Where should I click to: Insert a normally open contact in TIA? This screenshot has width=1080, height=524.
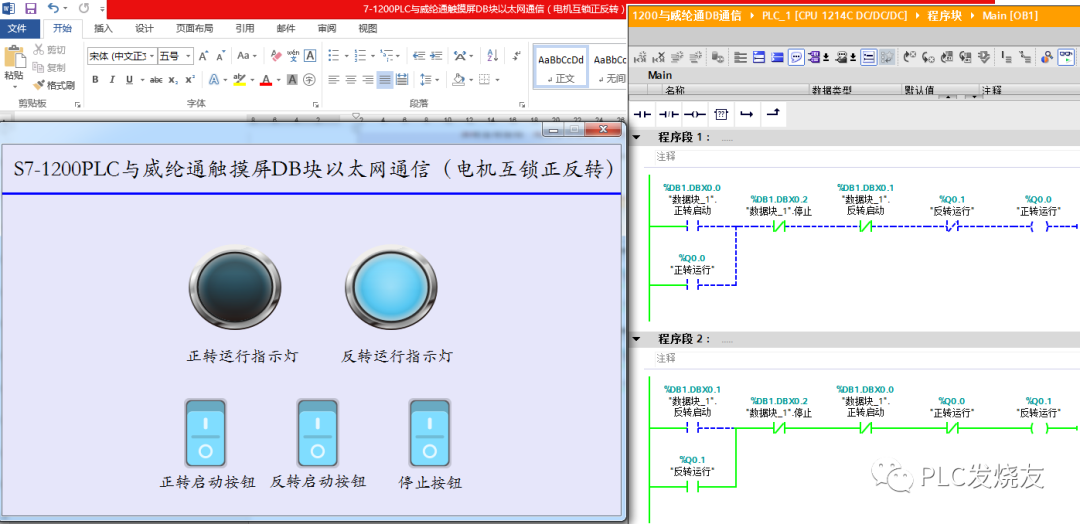pos(643,114)
